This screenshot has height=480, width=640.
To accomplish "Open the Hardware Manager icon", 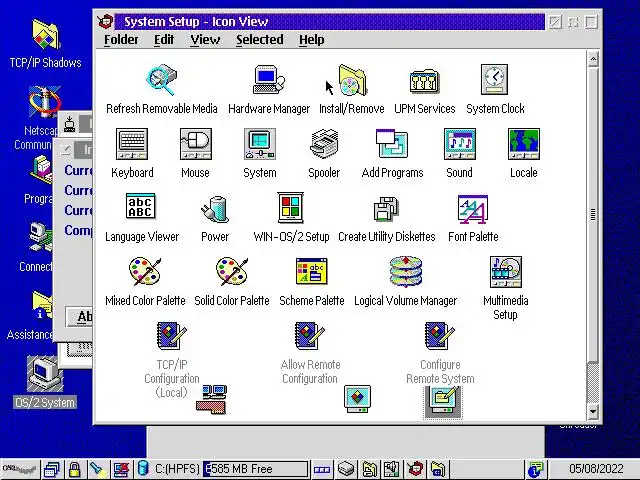I will [x=269, y=80].
